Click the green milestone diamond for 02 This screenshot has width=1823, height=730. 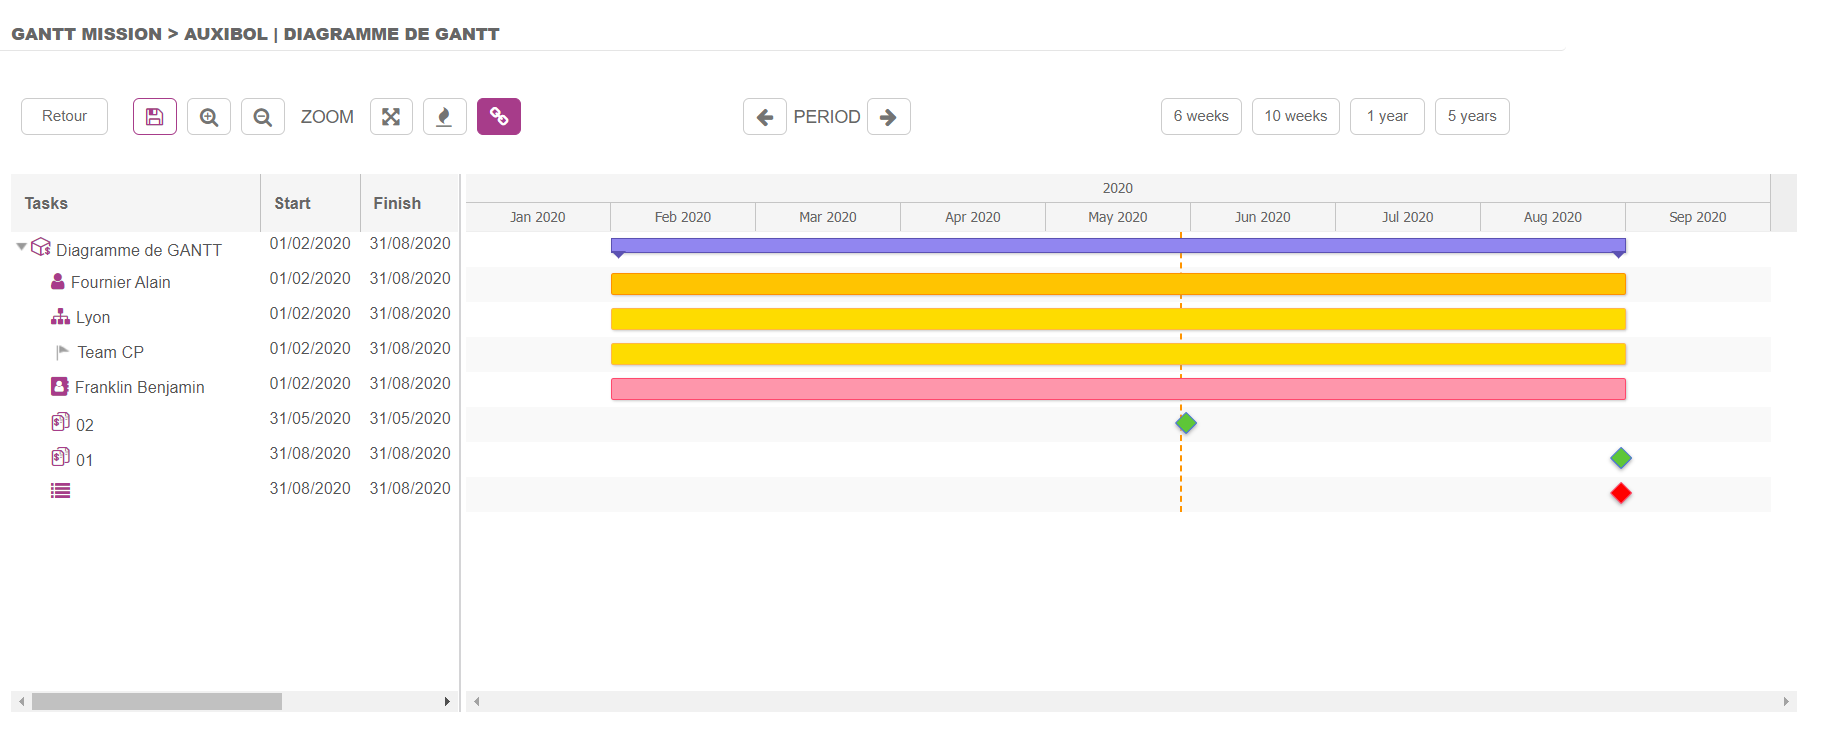(x=1186, y=423)
